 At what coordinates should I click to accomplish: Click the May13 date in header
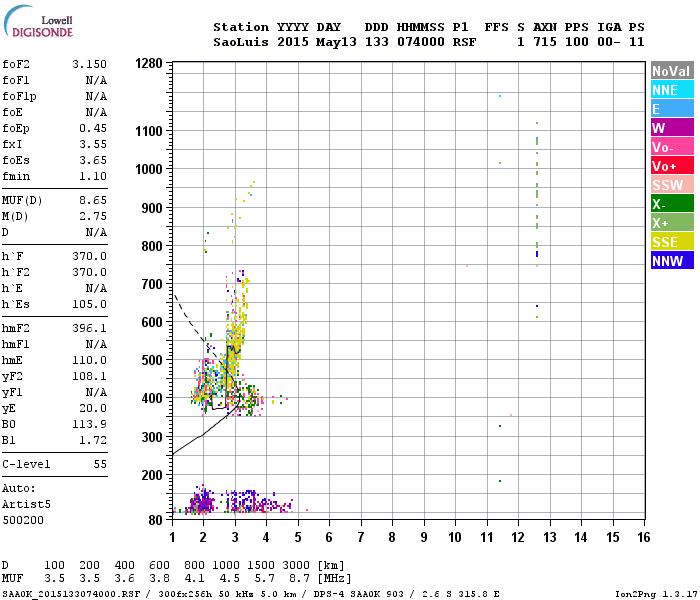[x=336, y=42]
